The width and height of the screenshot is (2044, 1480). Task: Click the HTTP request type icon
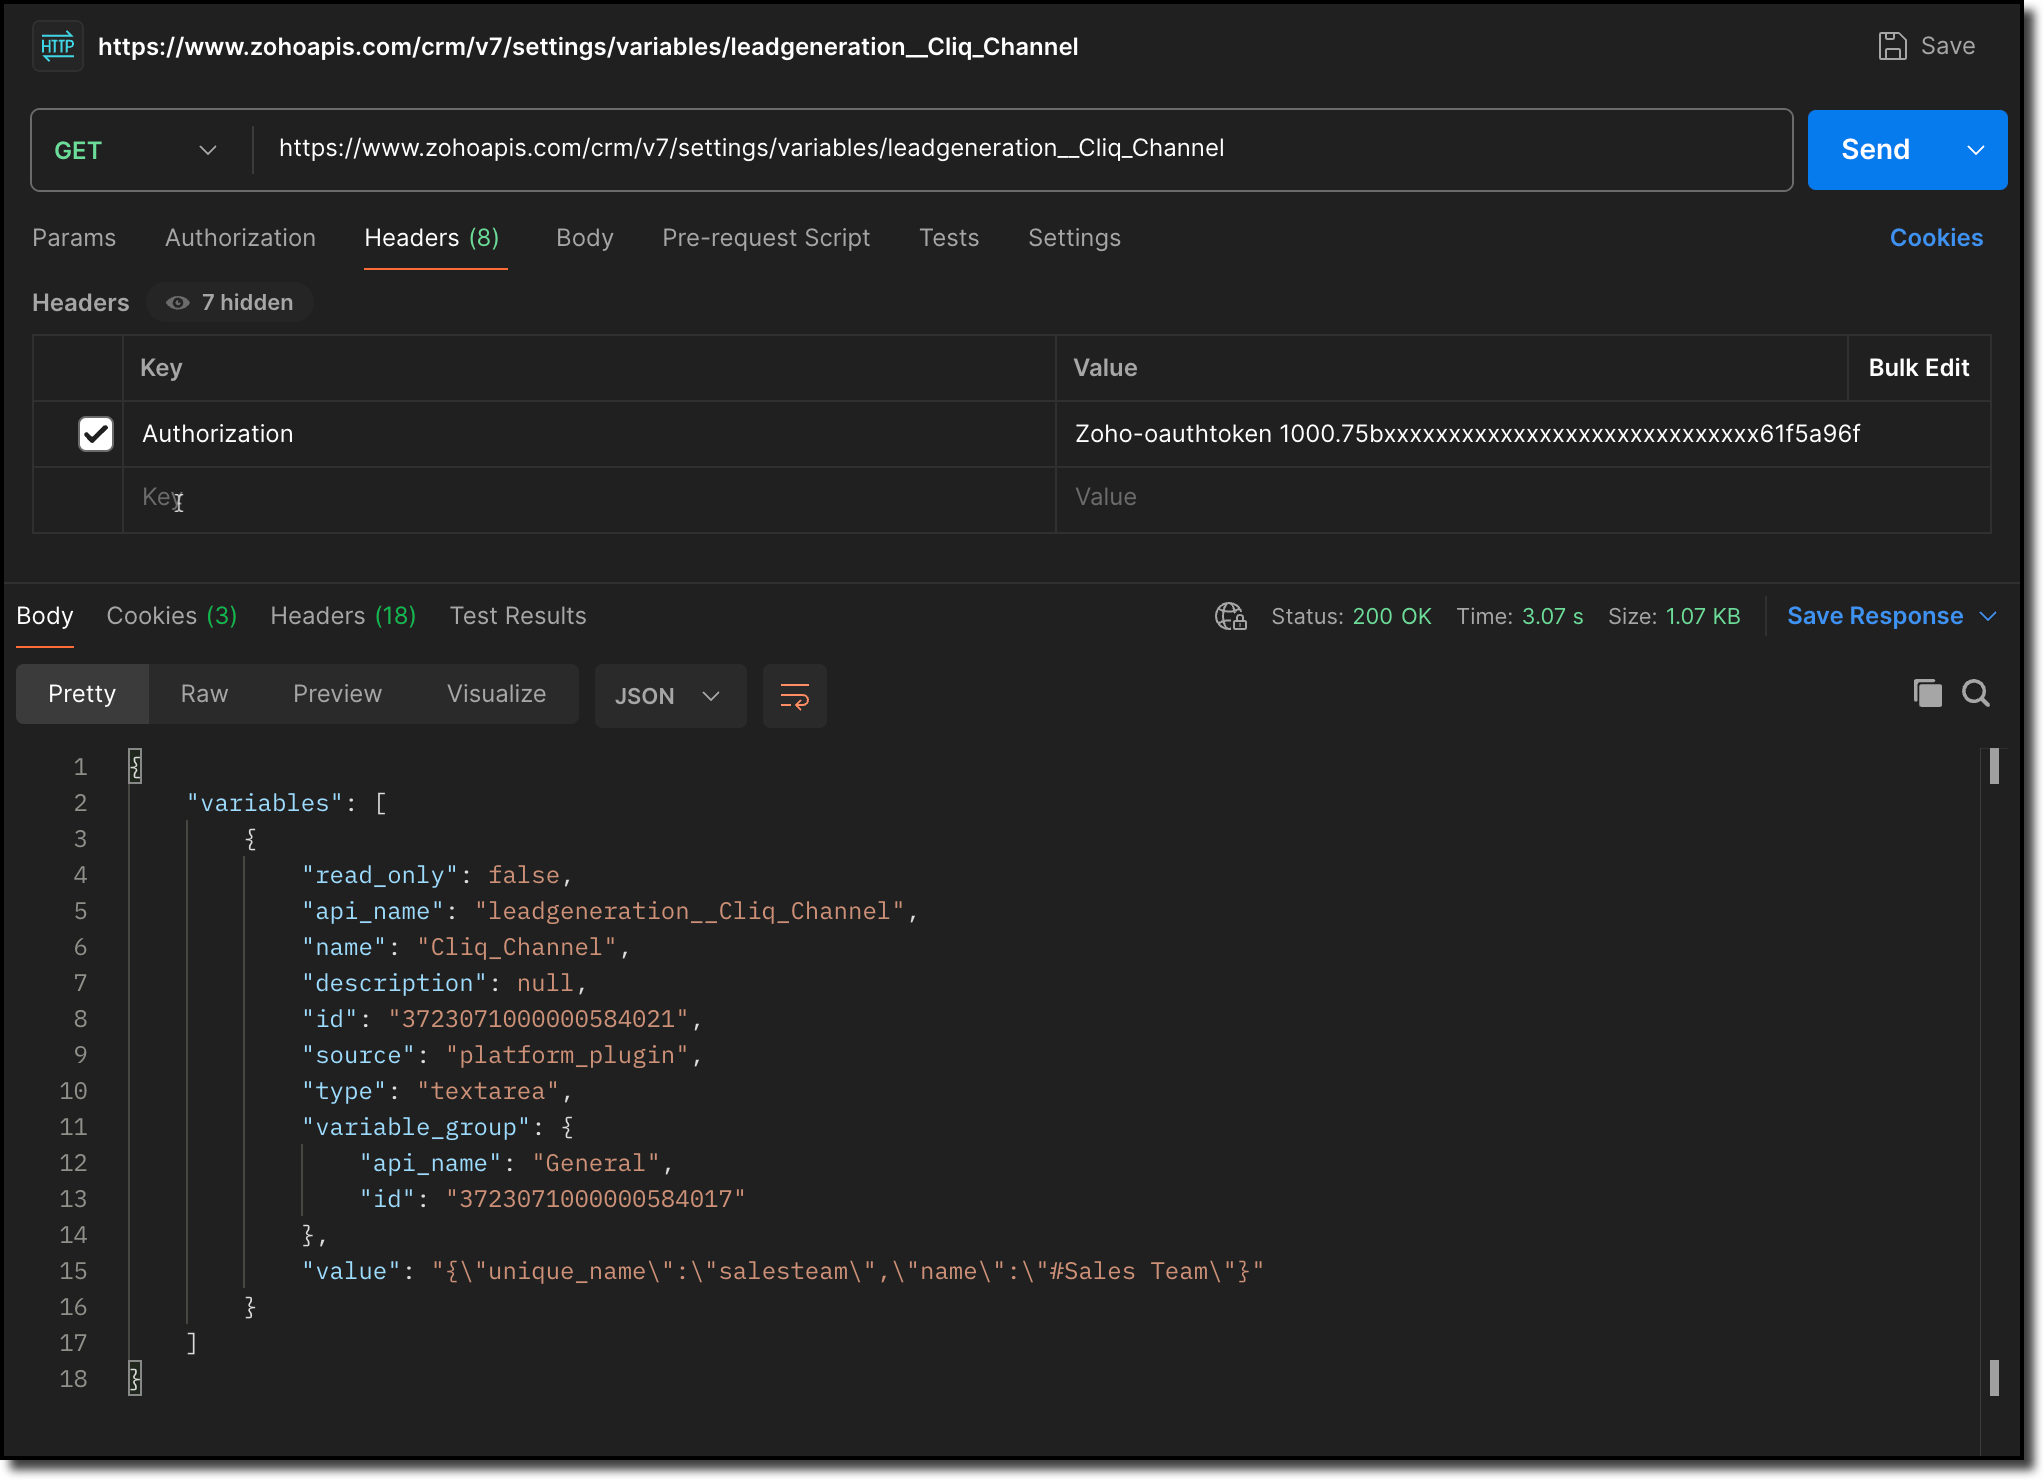58,46
